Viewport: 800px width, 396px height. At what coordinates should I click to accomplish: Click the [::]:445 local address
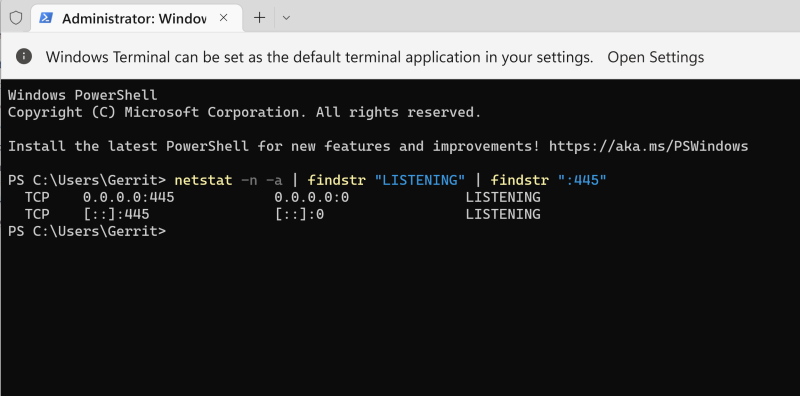tap(116, 214)
